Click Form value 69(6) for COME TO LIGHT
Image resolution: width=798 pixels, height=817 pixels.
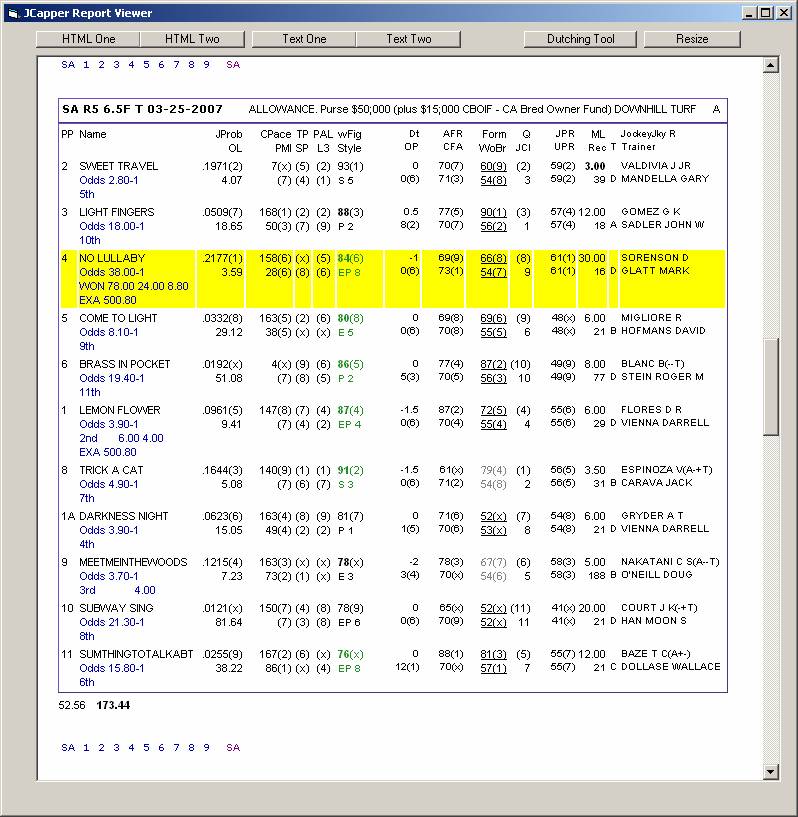coord(493,318)
